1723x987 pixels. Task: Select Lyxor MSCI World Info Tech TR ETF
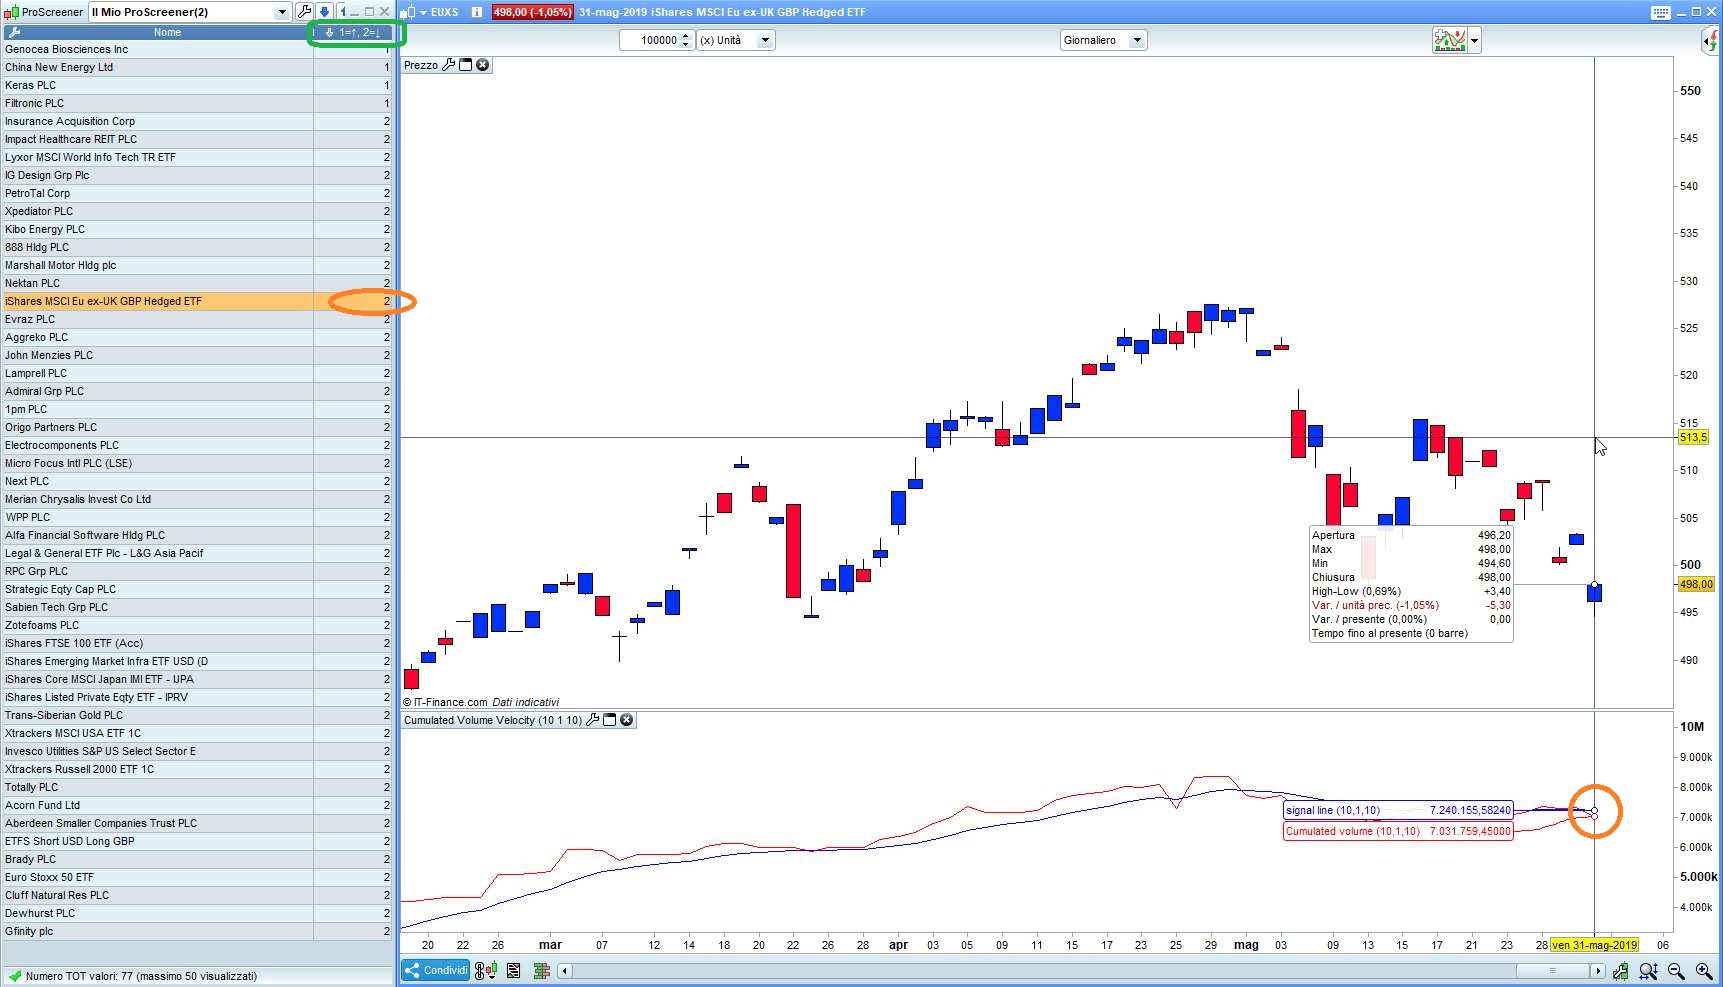197,157
